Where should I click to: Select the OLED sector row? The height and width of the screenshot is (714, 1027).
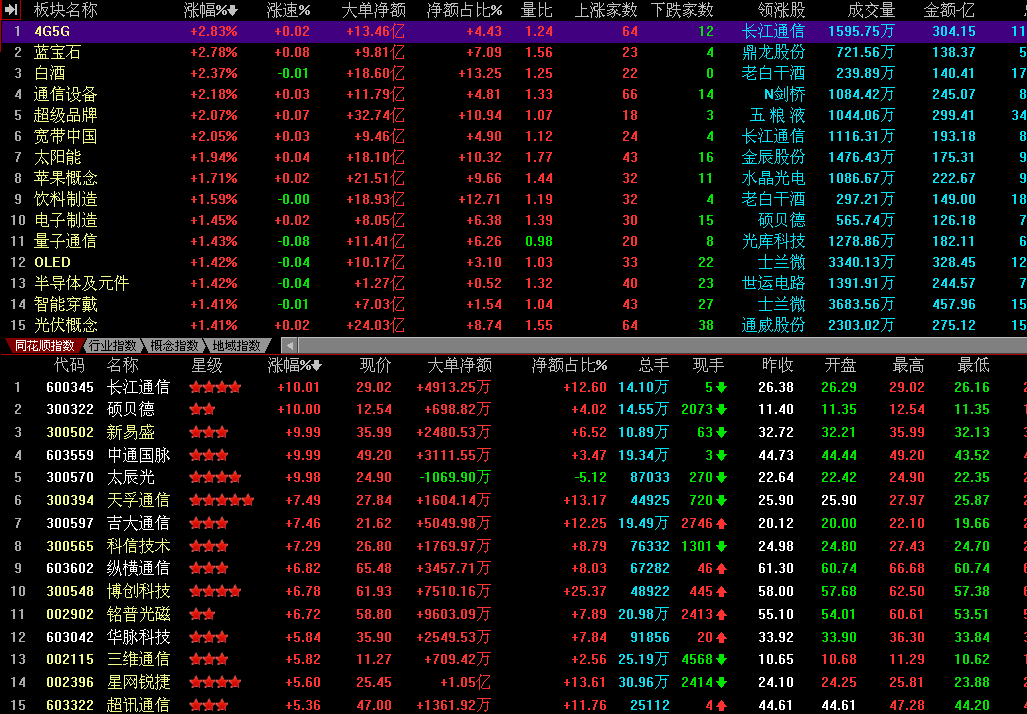514,262
